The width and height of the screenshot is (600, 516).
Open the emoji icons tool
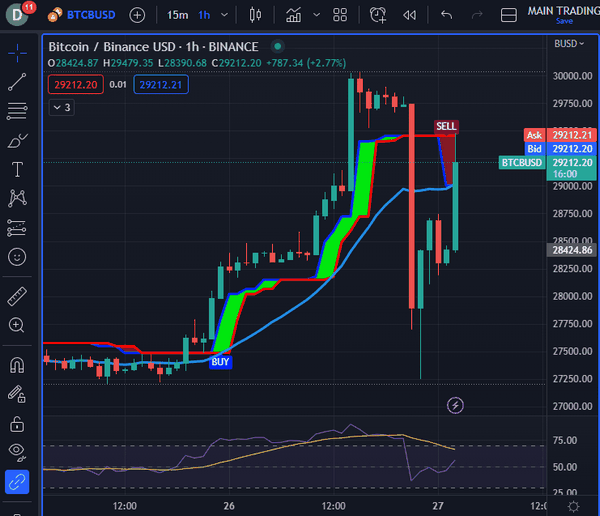coord(17,256)
